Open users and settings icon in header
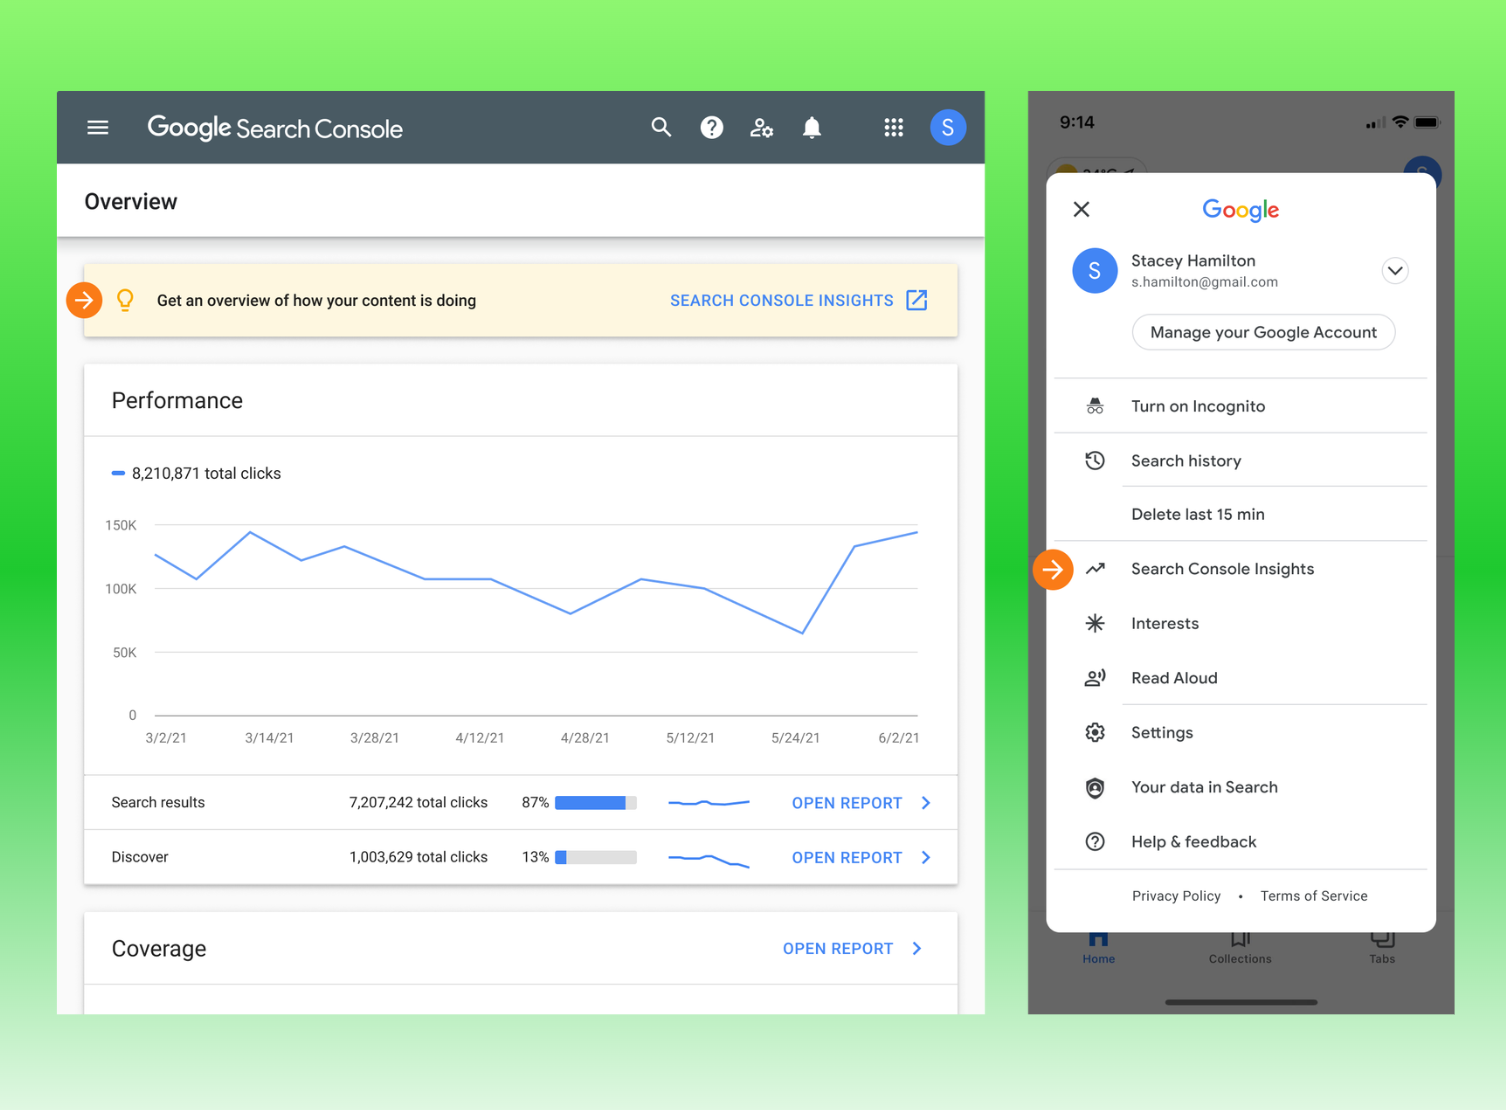The width and height of the screenshot is (1506, 1110). pos(762,128)
